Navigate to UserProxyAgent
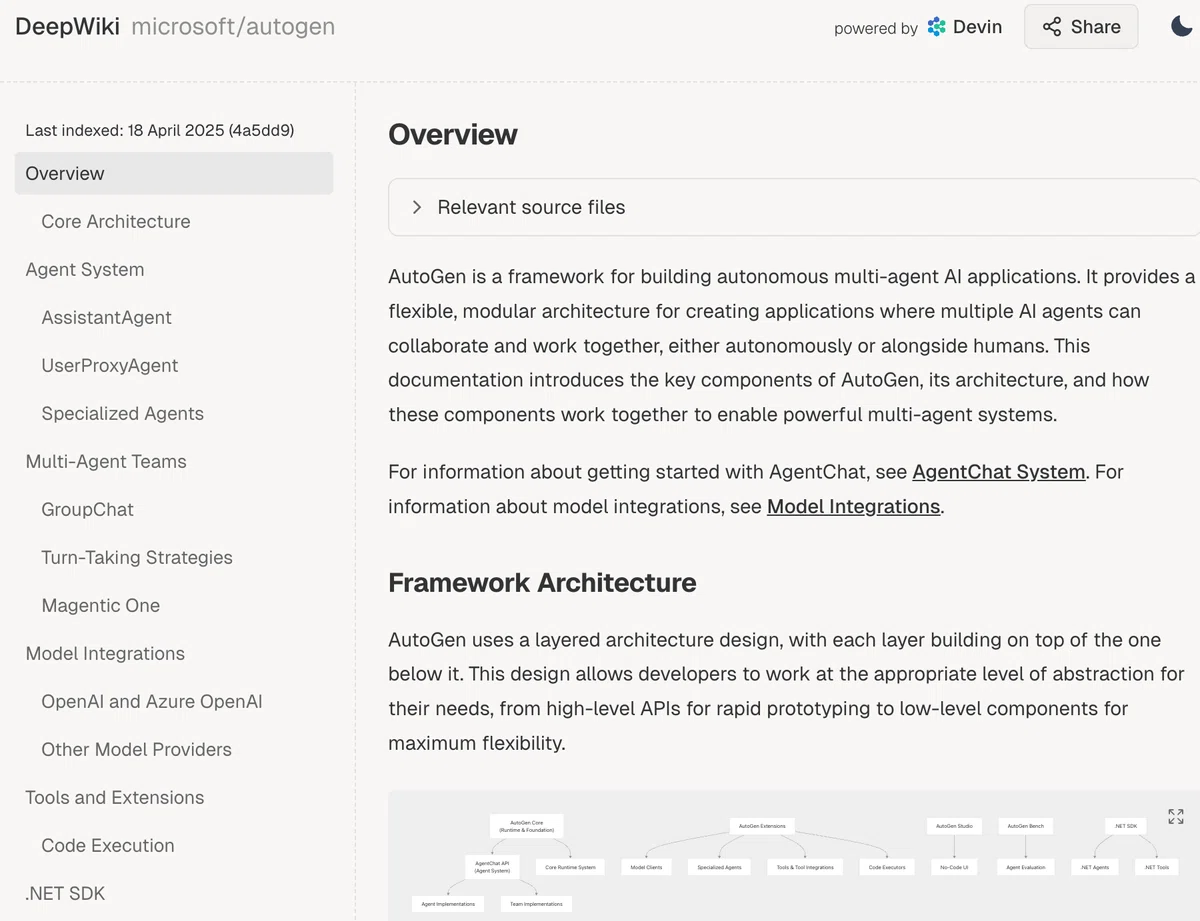The image size is (1200, 921). coord(110,365)
